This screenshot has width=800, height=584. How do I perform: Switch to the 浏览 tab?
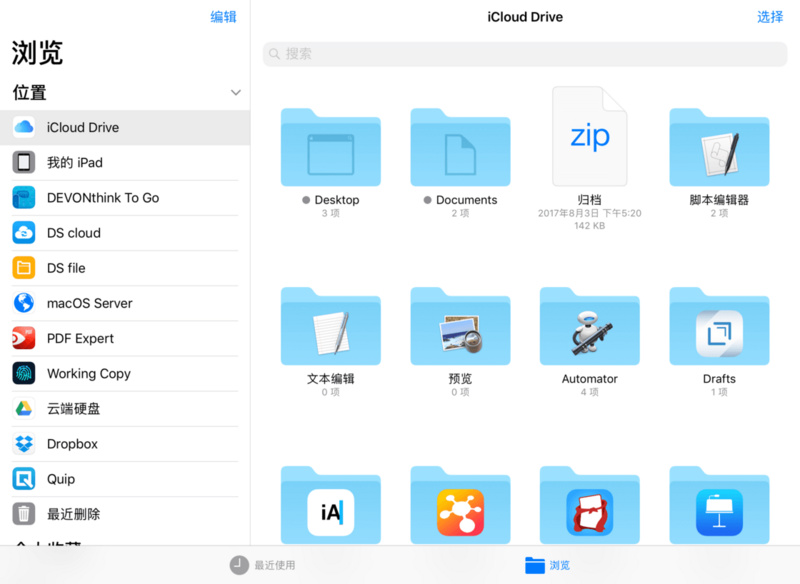click(x=548, y=565)
